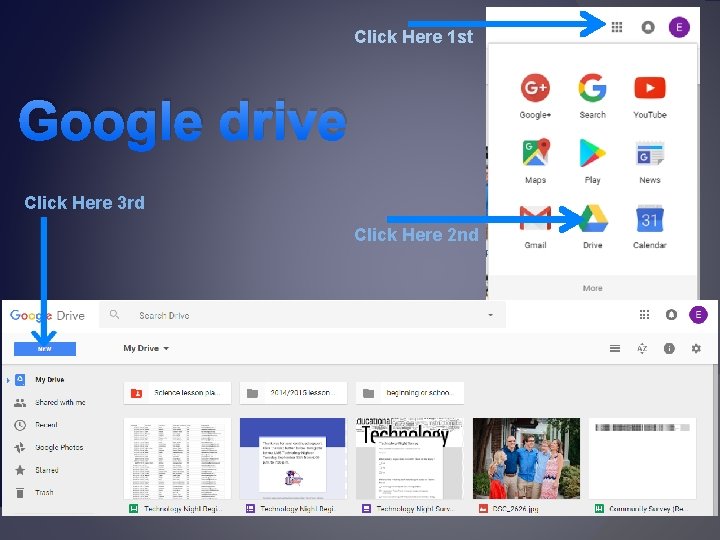Launch Drive from the apps menu
This screenshot has width=720, height=540.
pos(593,226)
